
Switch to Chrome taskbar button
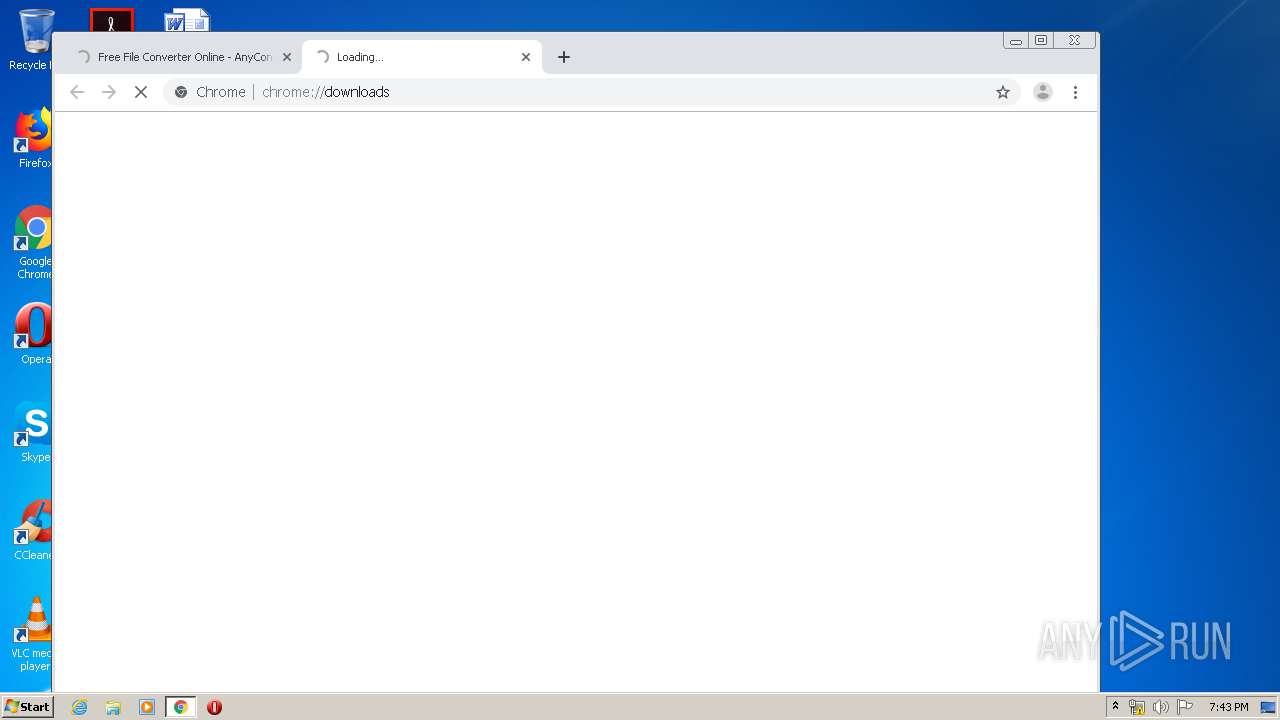coord(180,707)
